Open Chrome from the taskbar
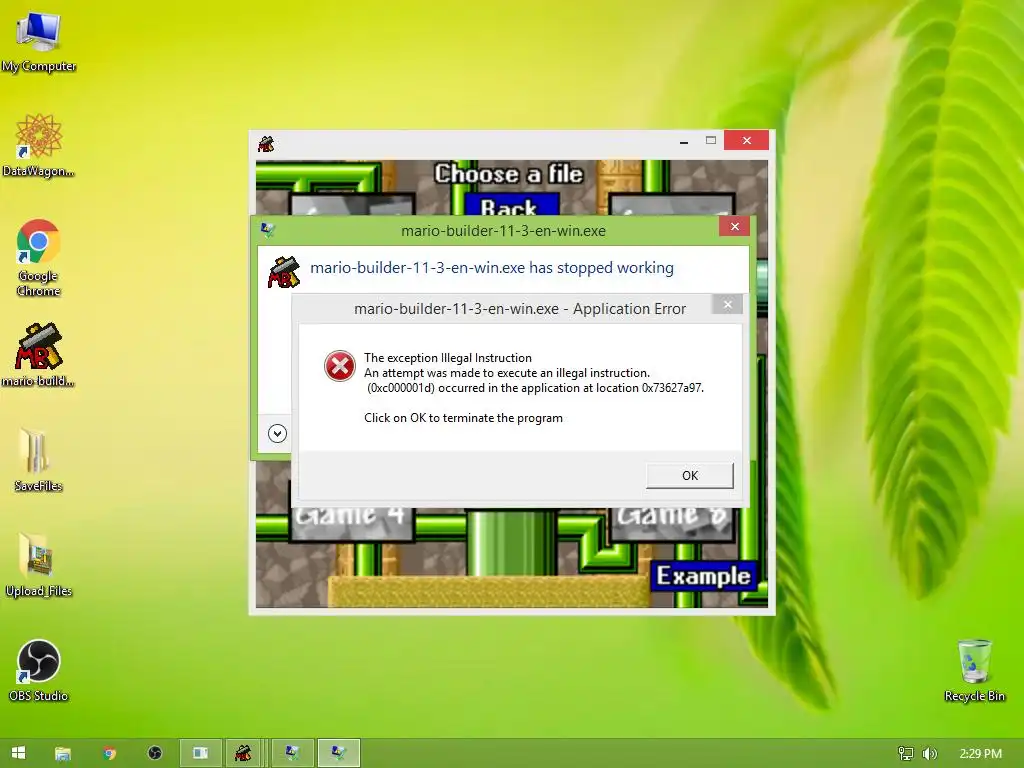The width and height of the screenshot is (1024, 768). (109, 753)
